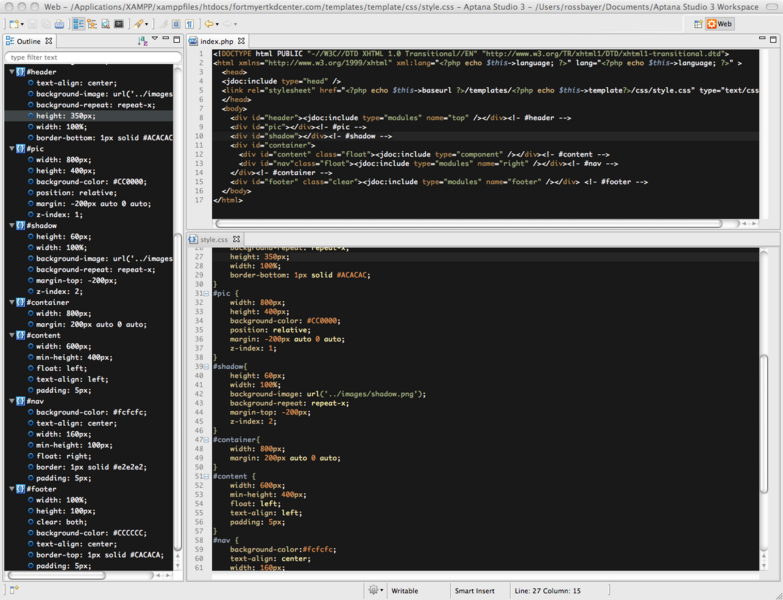Toggle alphabetical sort in Outline
783x600 pixels.
tap(142, 41)
